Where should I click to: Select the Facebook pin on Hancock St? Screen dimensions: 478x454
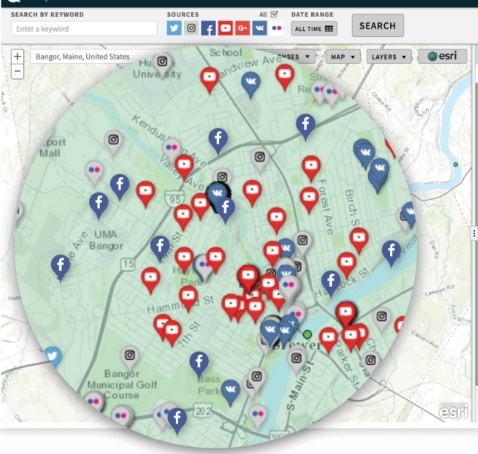coord(331,283)
